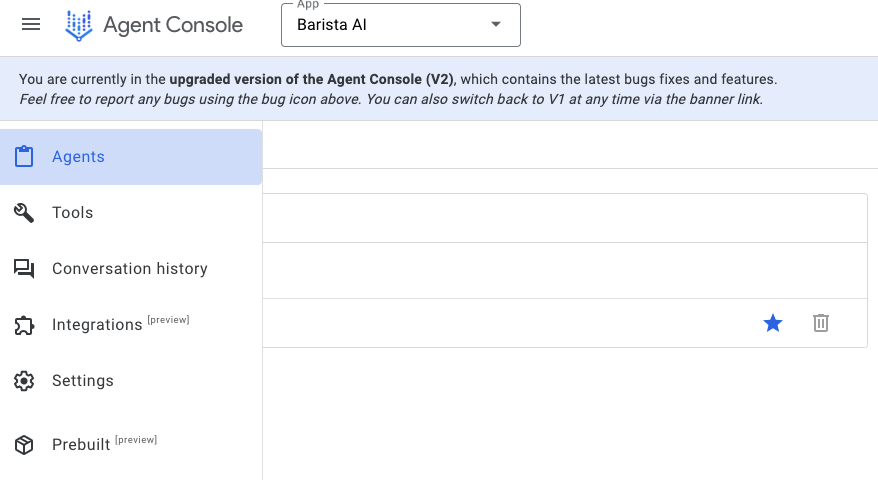Click the Tools label in the sidebar

pos(73,213)
